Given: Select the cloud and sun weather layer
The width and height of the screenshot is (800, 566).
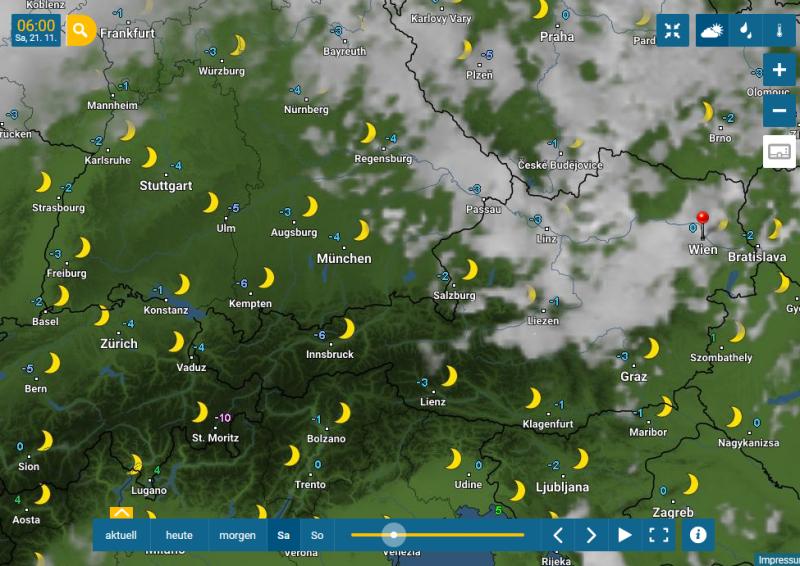Looking at the screenshot, I should [x=712, y=31].
